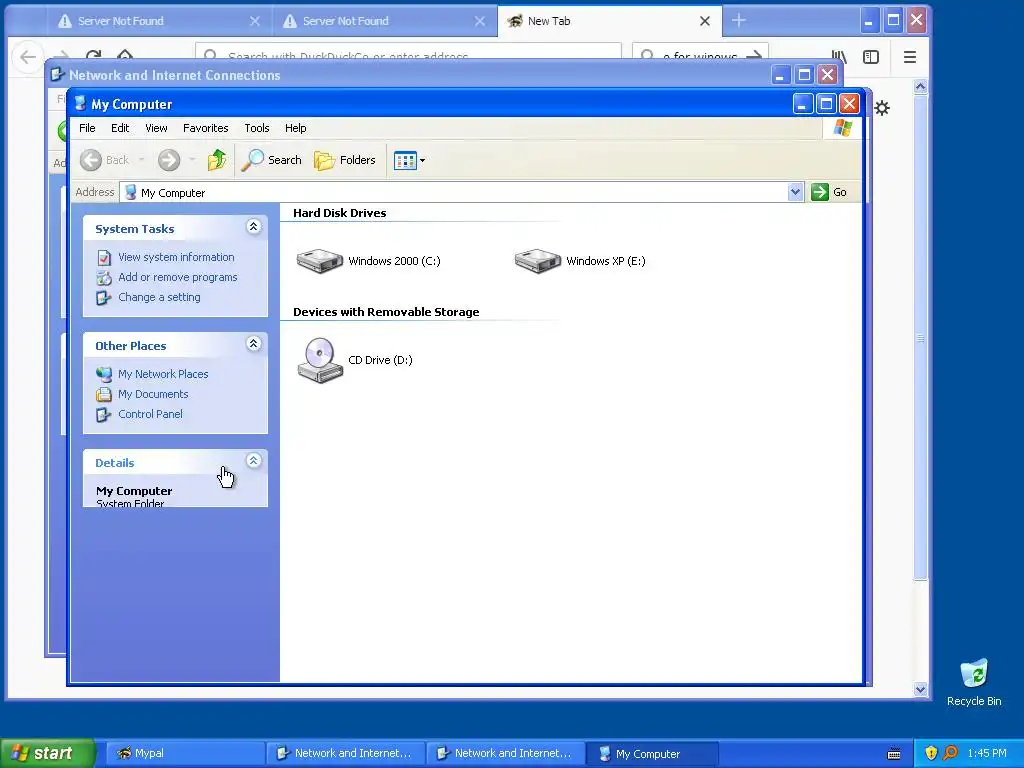
Task: Open the Windows 2000 (C:) drive icon
Action: click(319, 261)
